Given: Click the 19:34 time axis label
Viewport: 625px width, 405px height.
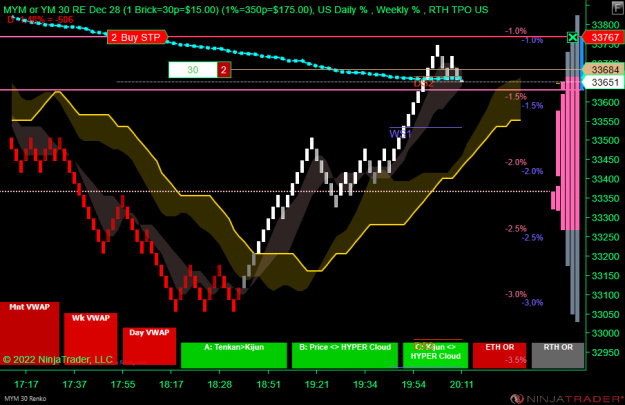Looking at the screenshot, I should point(365,385).
